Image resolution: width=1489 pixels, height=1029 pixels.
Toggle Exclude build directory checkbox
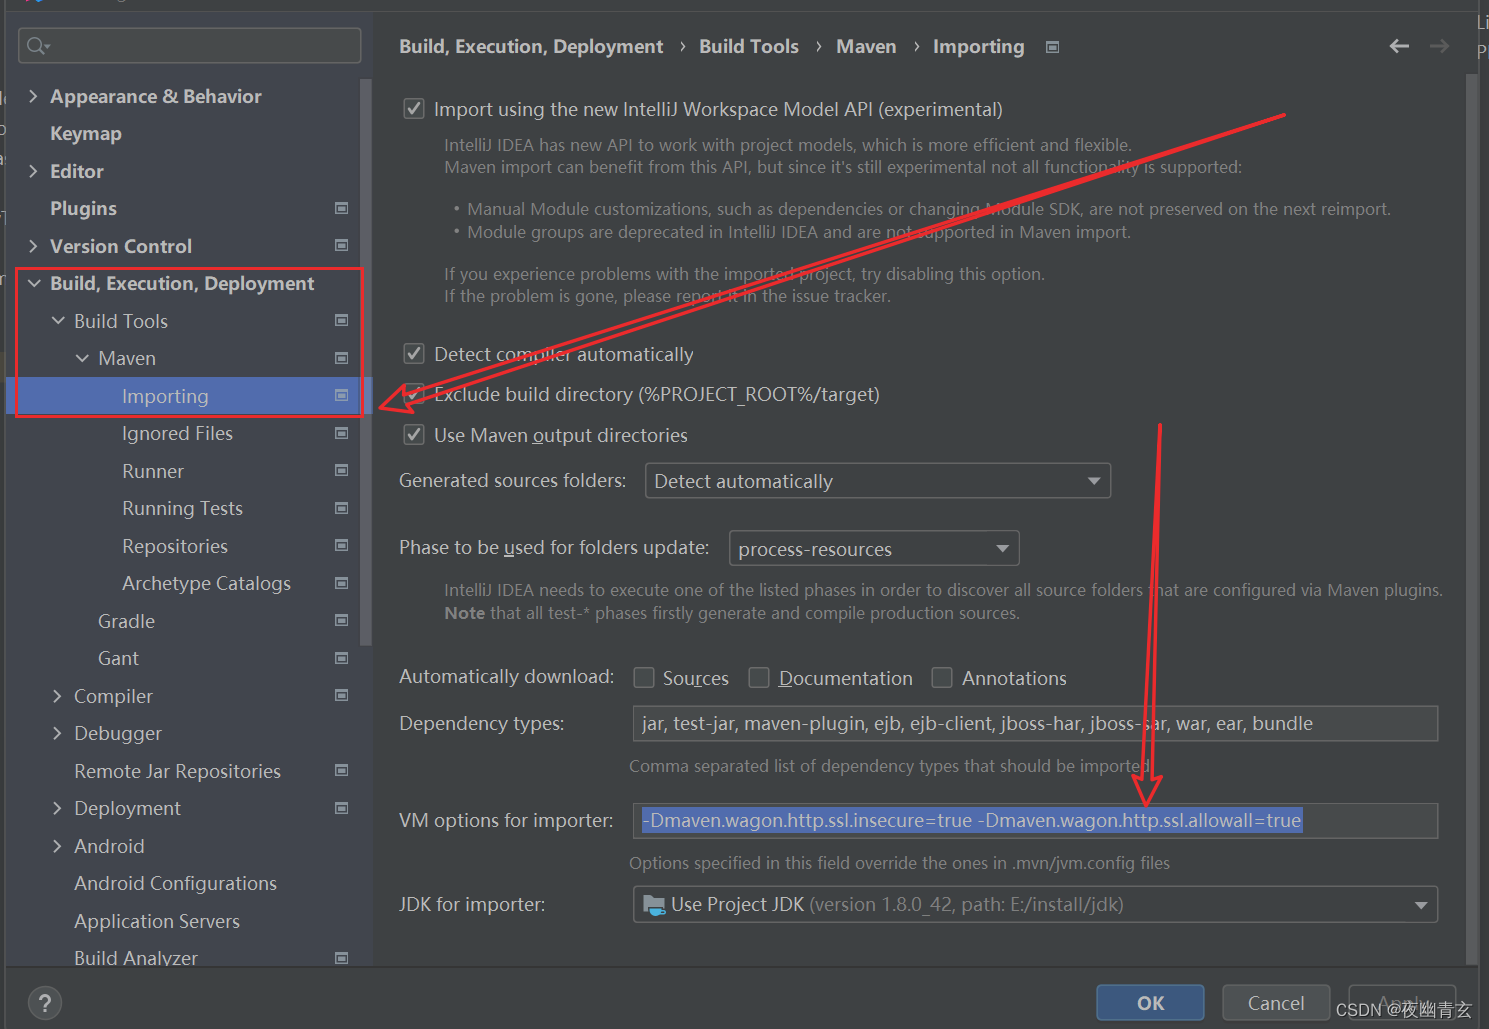coord(413,394)
